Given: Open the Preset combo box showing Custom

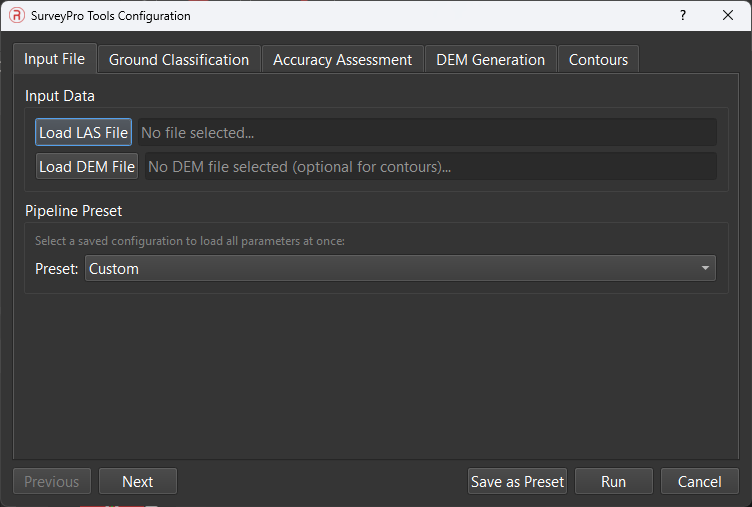Looking at the screenshot, I should 390,269.
